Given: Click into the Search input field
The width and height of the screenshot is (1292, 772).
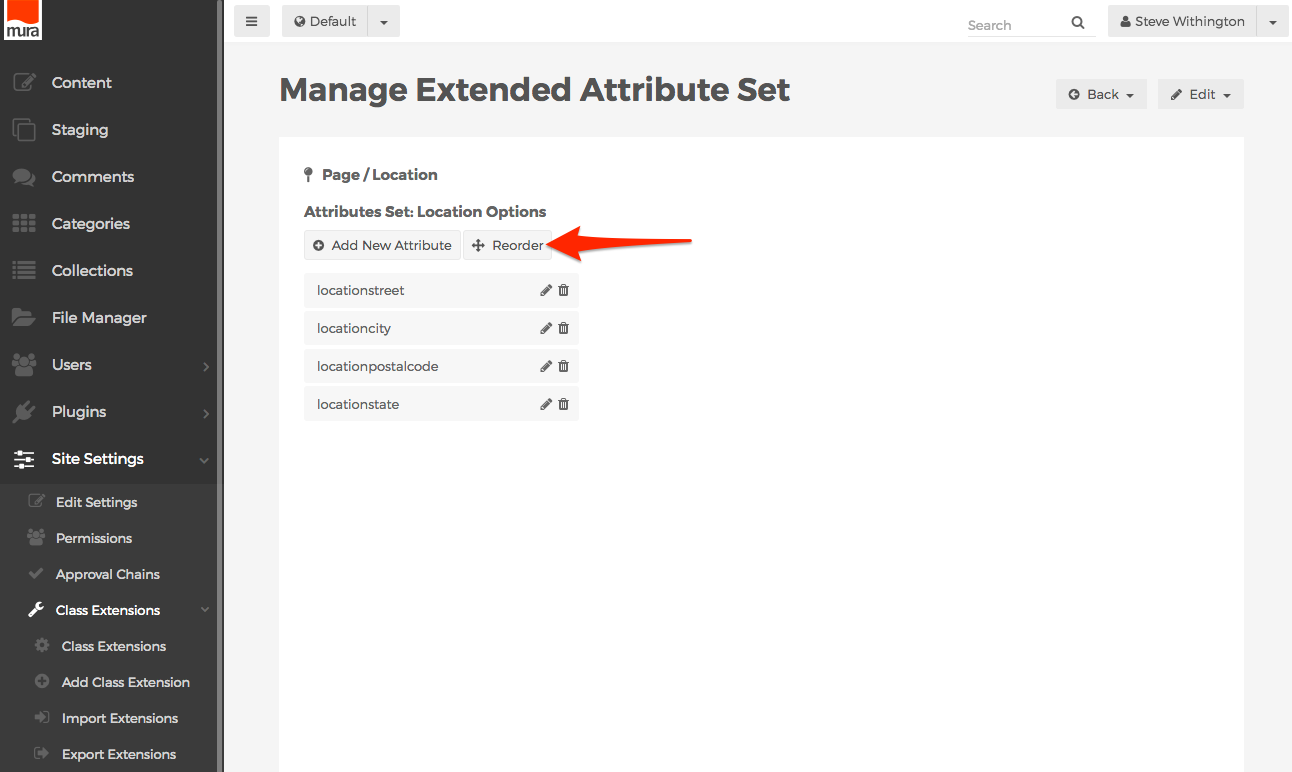Looking at the screenshot, I should [1014, 25].
